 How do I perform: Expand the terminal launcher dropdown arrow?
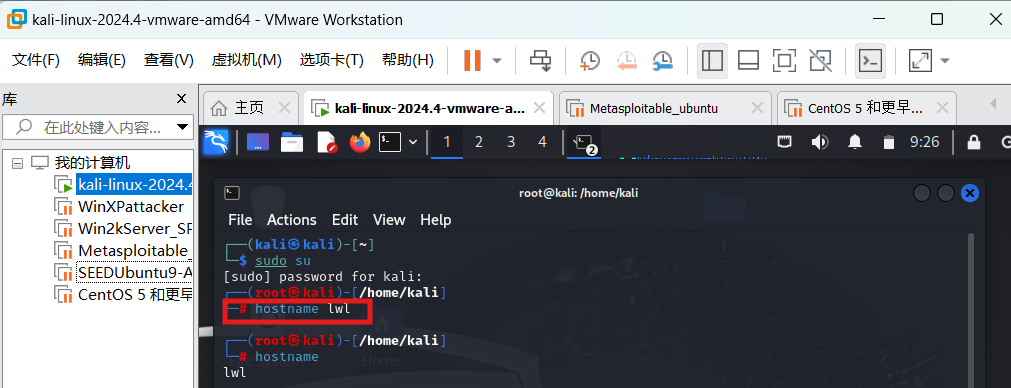pyautogui.click(x=413, y=142)
